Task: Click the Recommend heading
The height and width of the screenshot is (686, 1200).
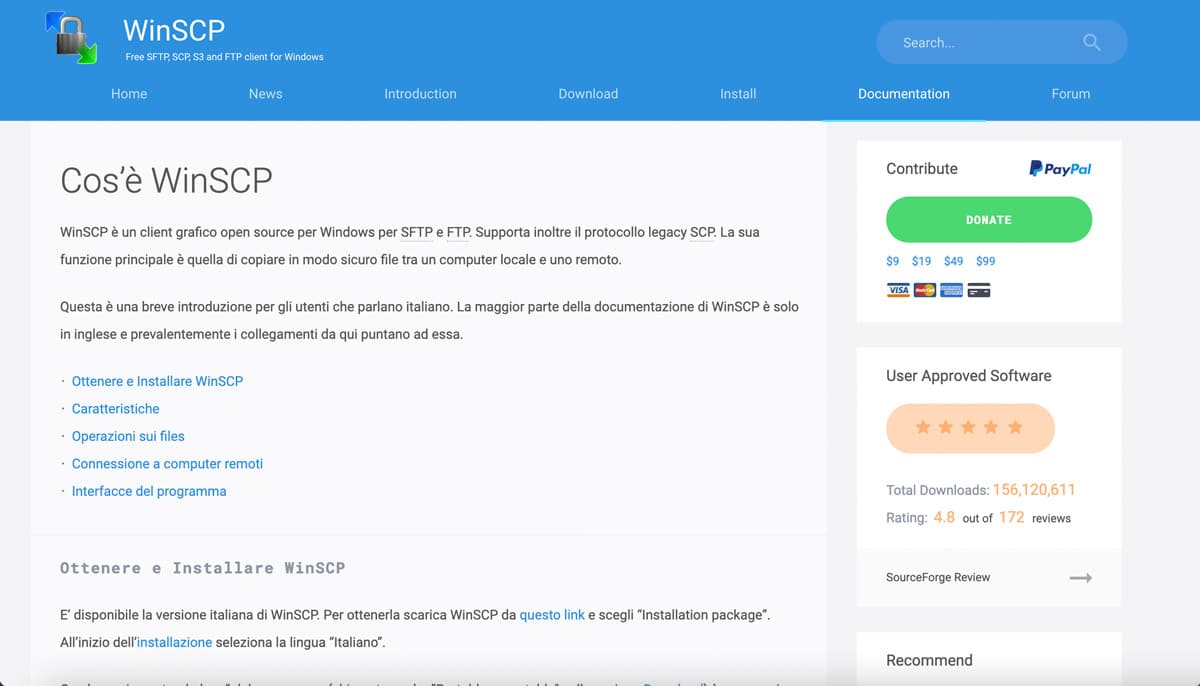Action: pyautogui.click(x=929, y=660)
